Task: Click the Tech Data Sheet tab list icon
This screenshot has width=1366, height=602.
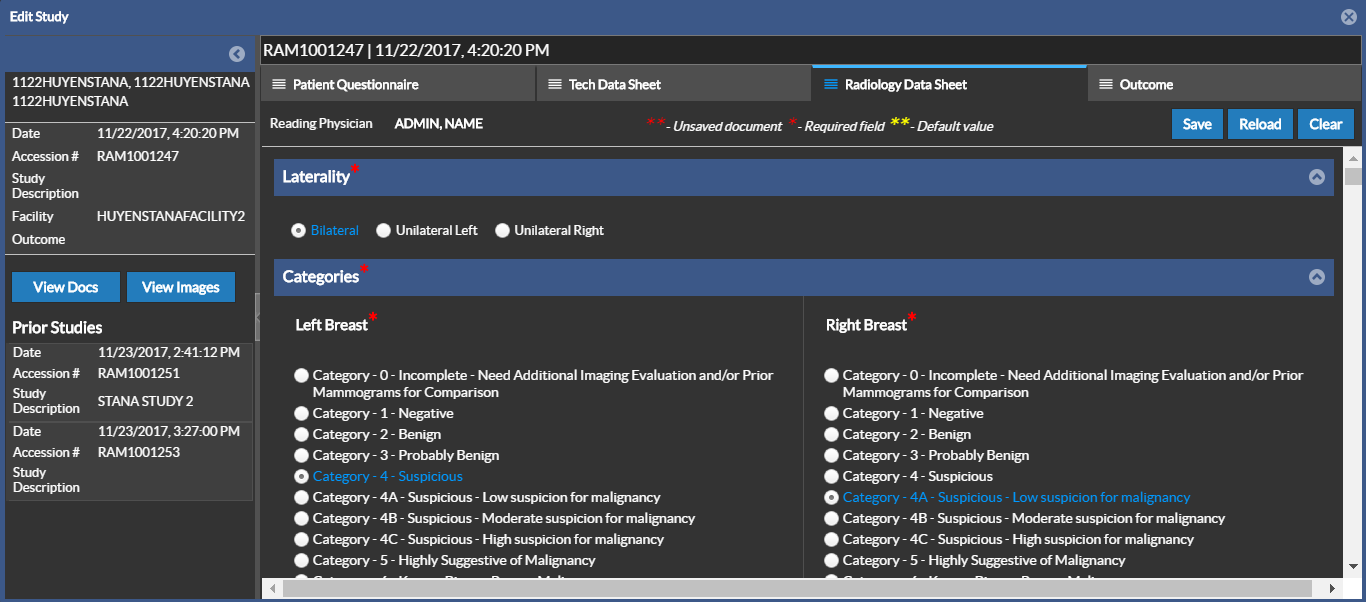Action: [555, 85]
